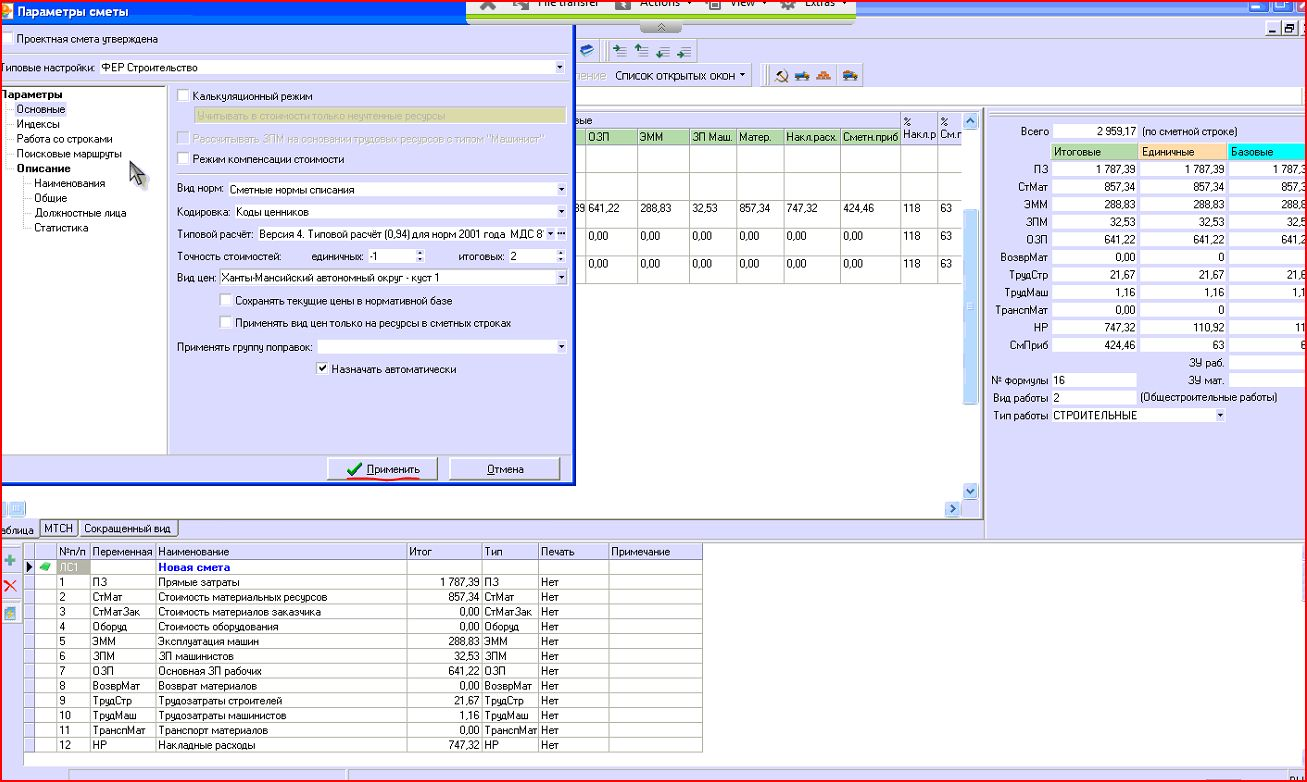Image resolution: width=1307 pixels, height=782 pixels.
Task: Collapse the remote toolbar with double chevron
Action: pos(660,27)
